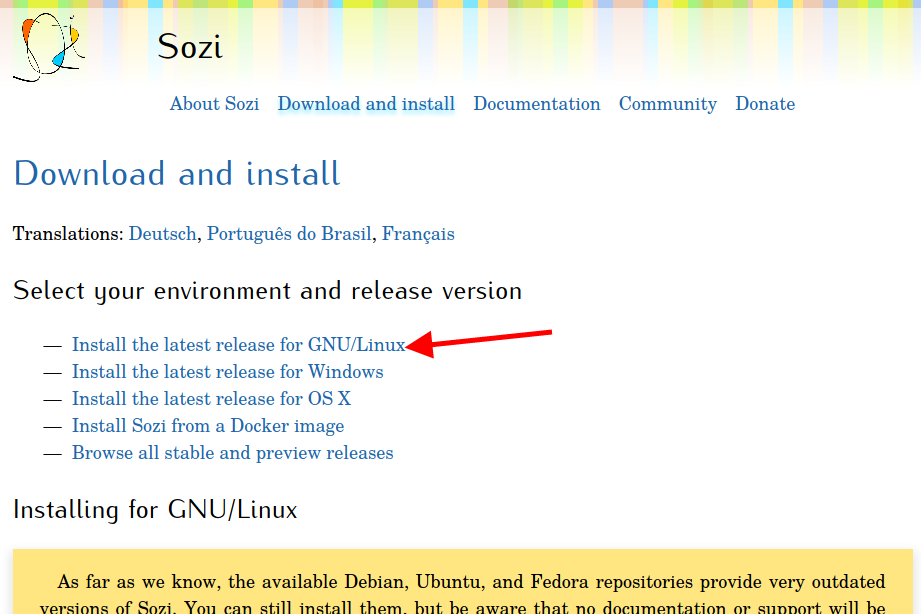Click the Installing for GNU/Linux heading

(x=155, y=509)
